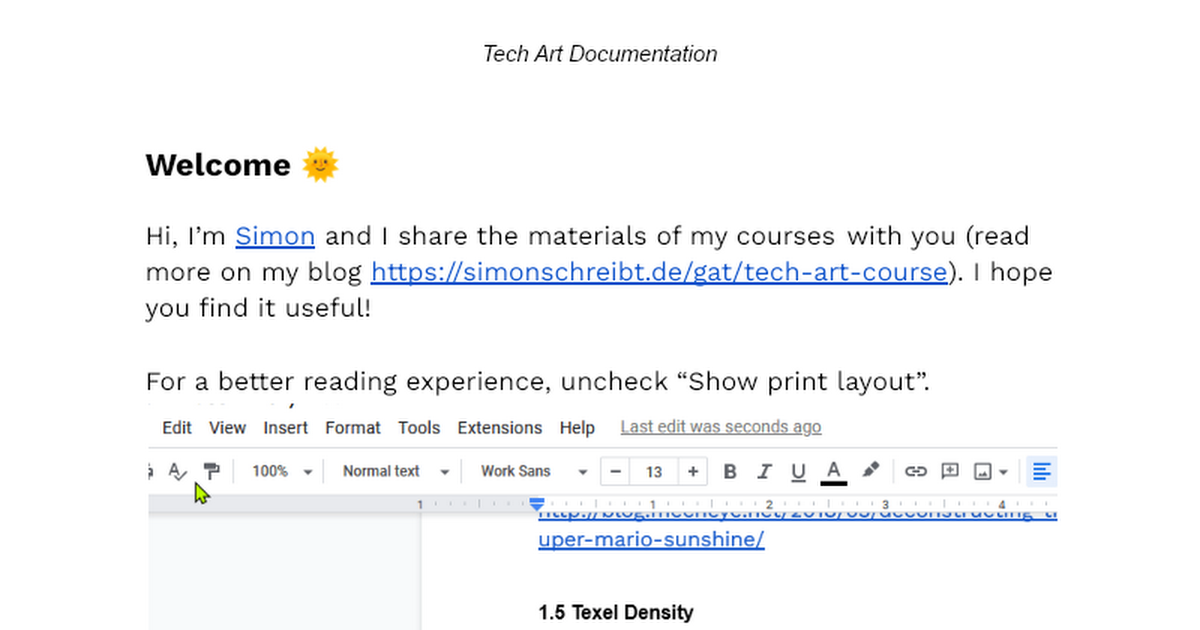
Task: Click the 'Tech Art Documentation' title
Action: tap(600, 54)
